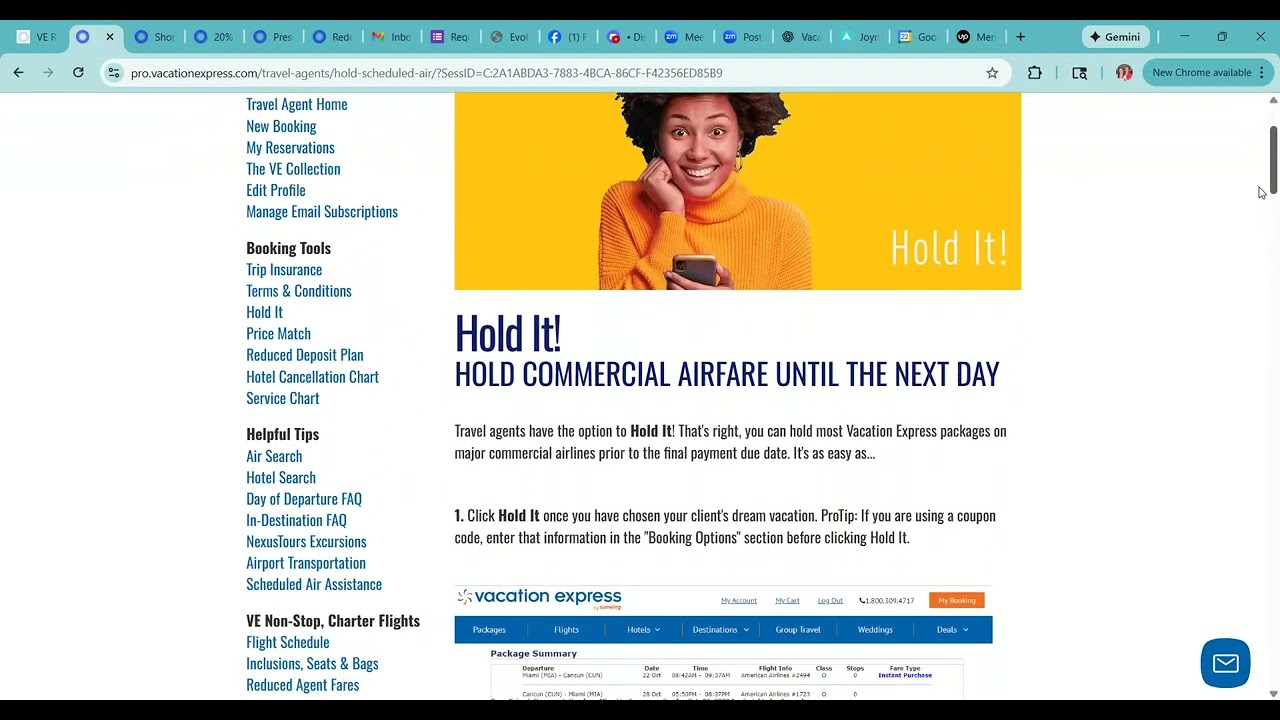
Task: Switch to the Facebook tab
Action: tap(568, 37)
